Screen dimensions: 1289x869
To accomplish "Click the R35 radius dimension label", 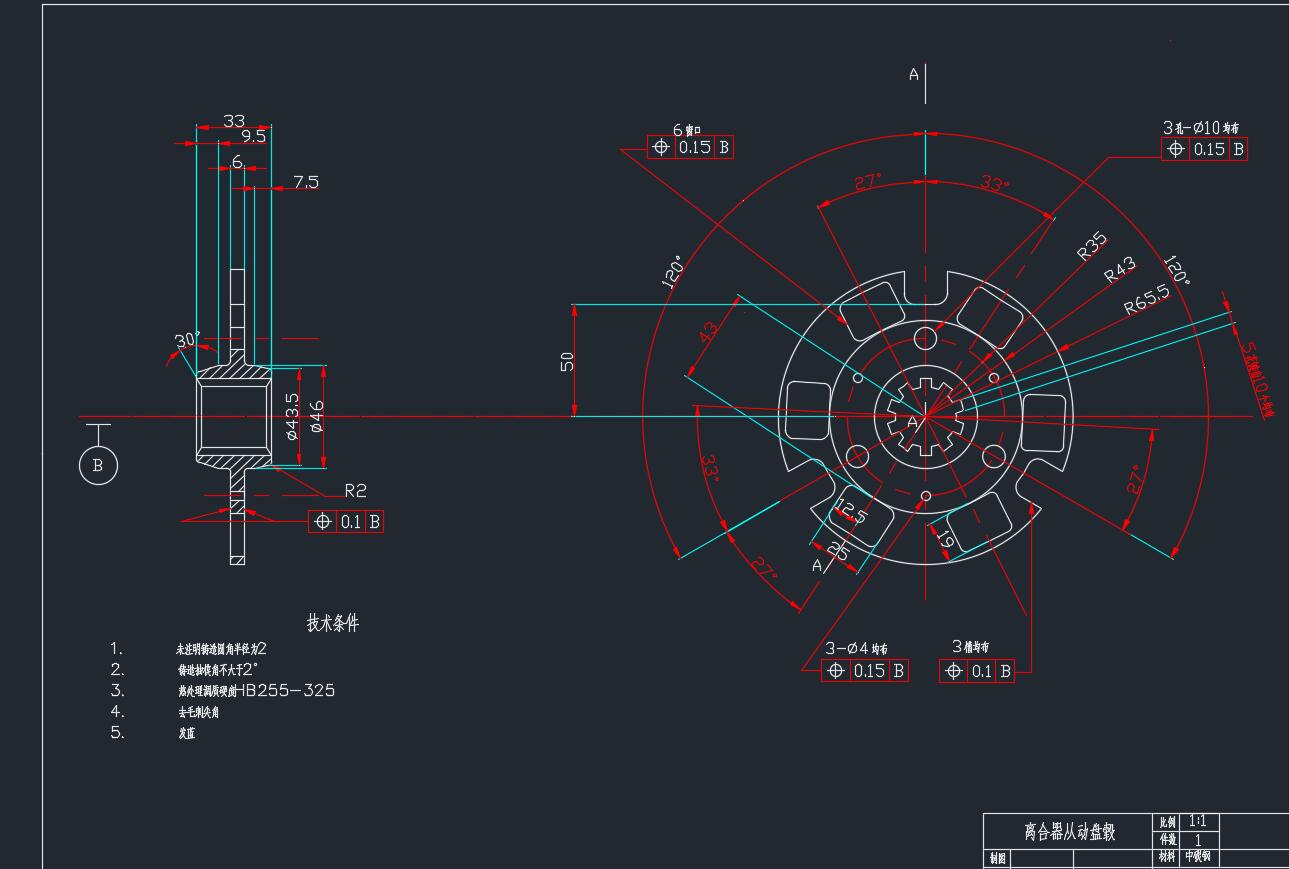I will 1092,246.
